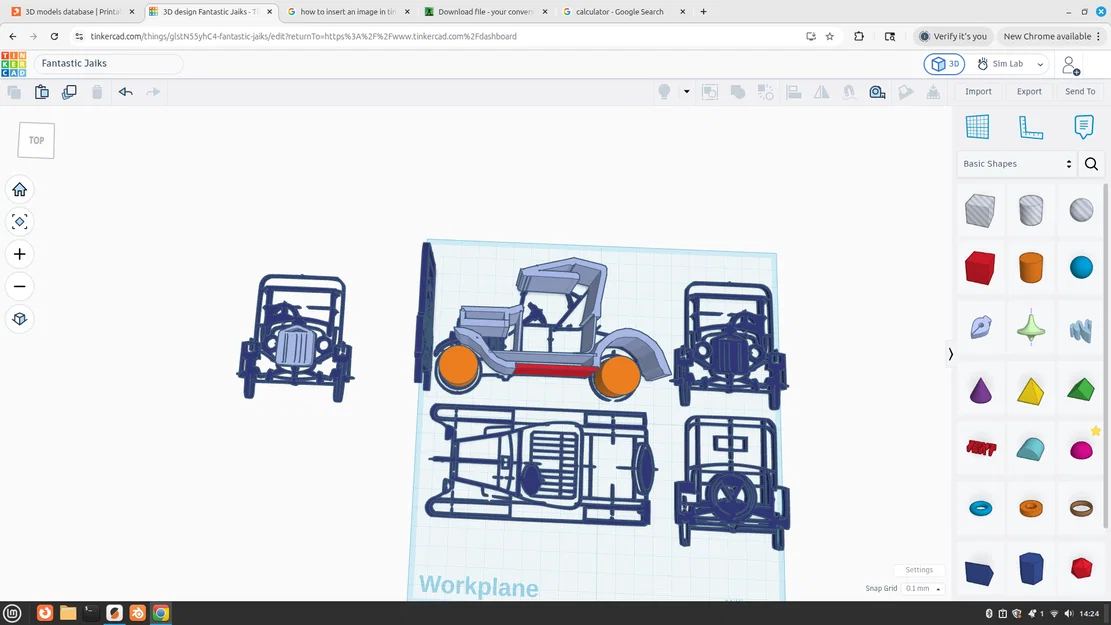Click the Paste clipboard icon
Viewport: 1111px width, 625px height.
42,92
